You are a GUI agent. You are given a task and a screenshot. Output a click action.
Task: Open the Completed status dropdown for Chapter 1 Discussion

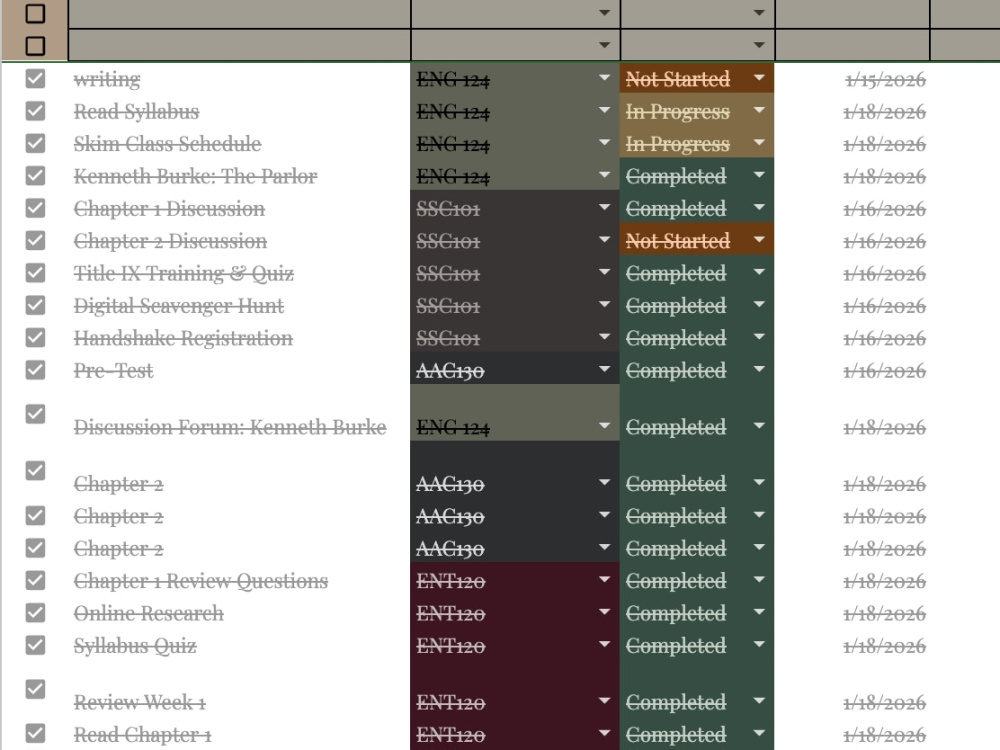coord(759,207)
